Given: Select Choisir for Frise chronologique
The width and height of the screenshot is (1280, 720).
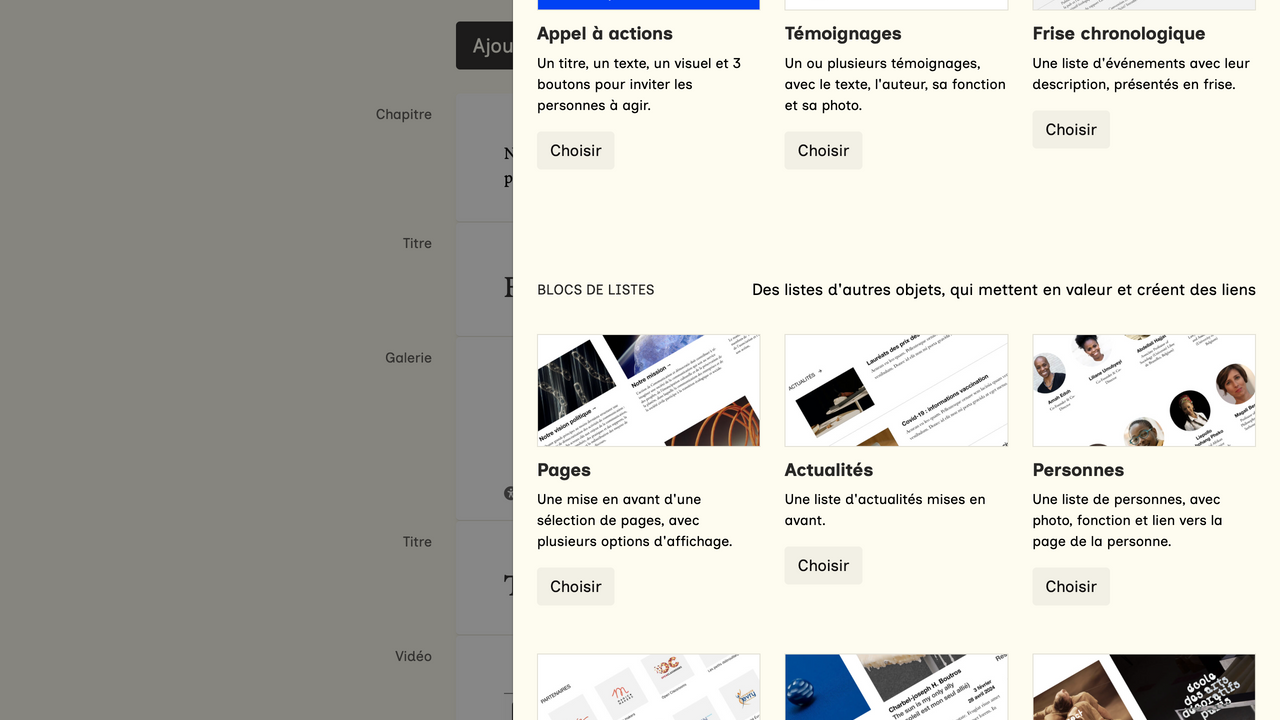Looking at the screenshot, I should point(1070,129).
